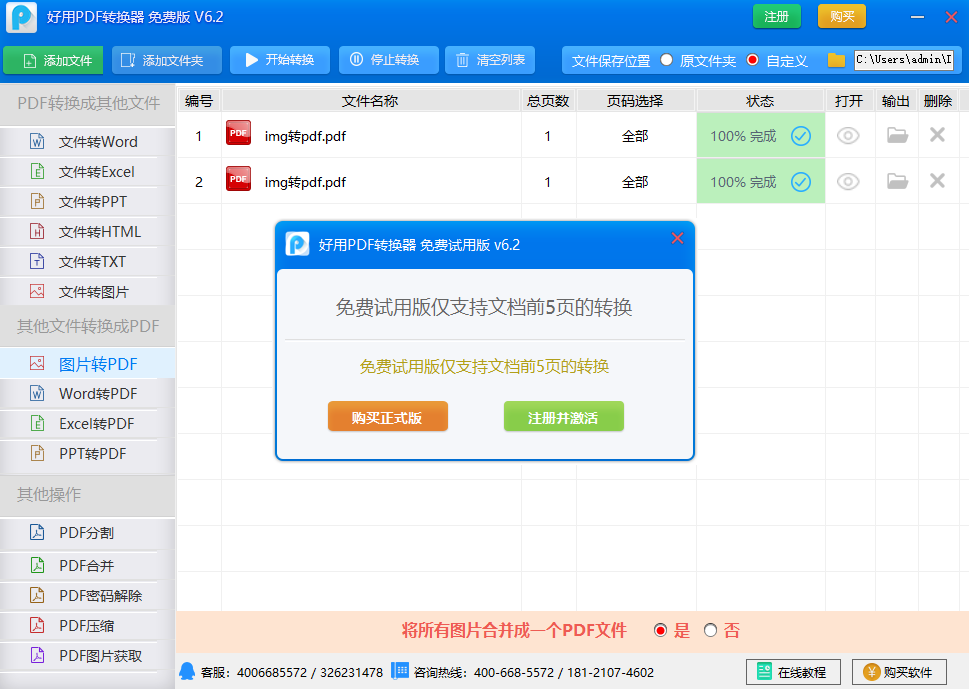
Task: Click 全部 page selection in row 2
Action: pos(635,182)
